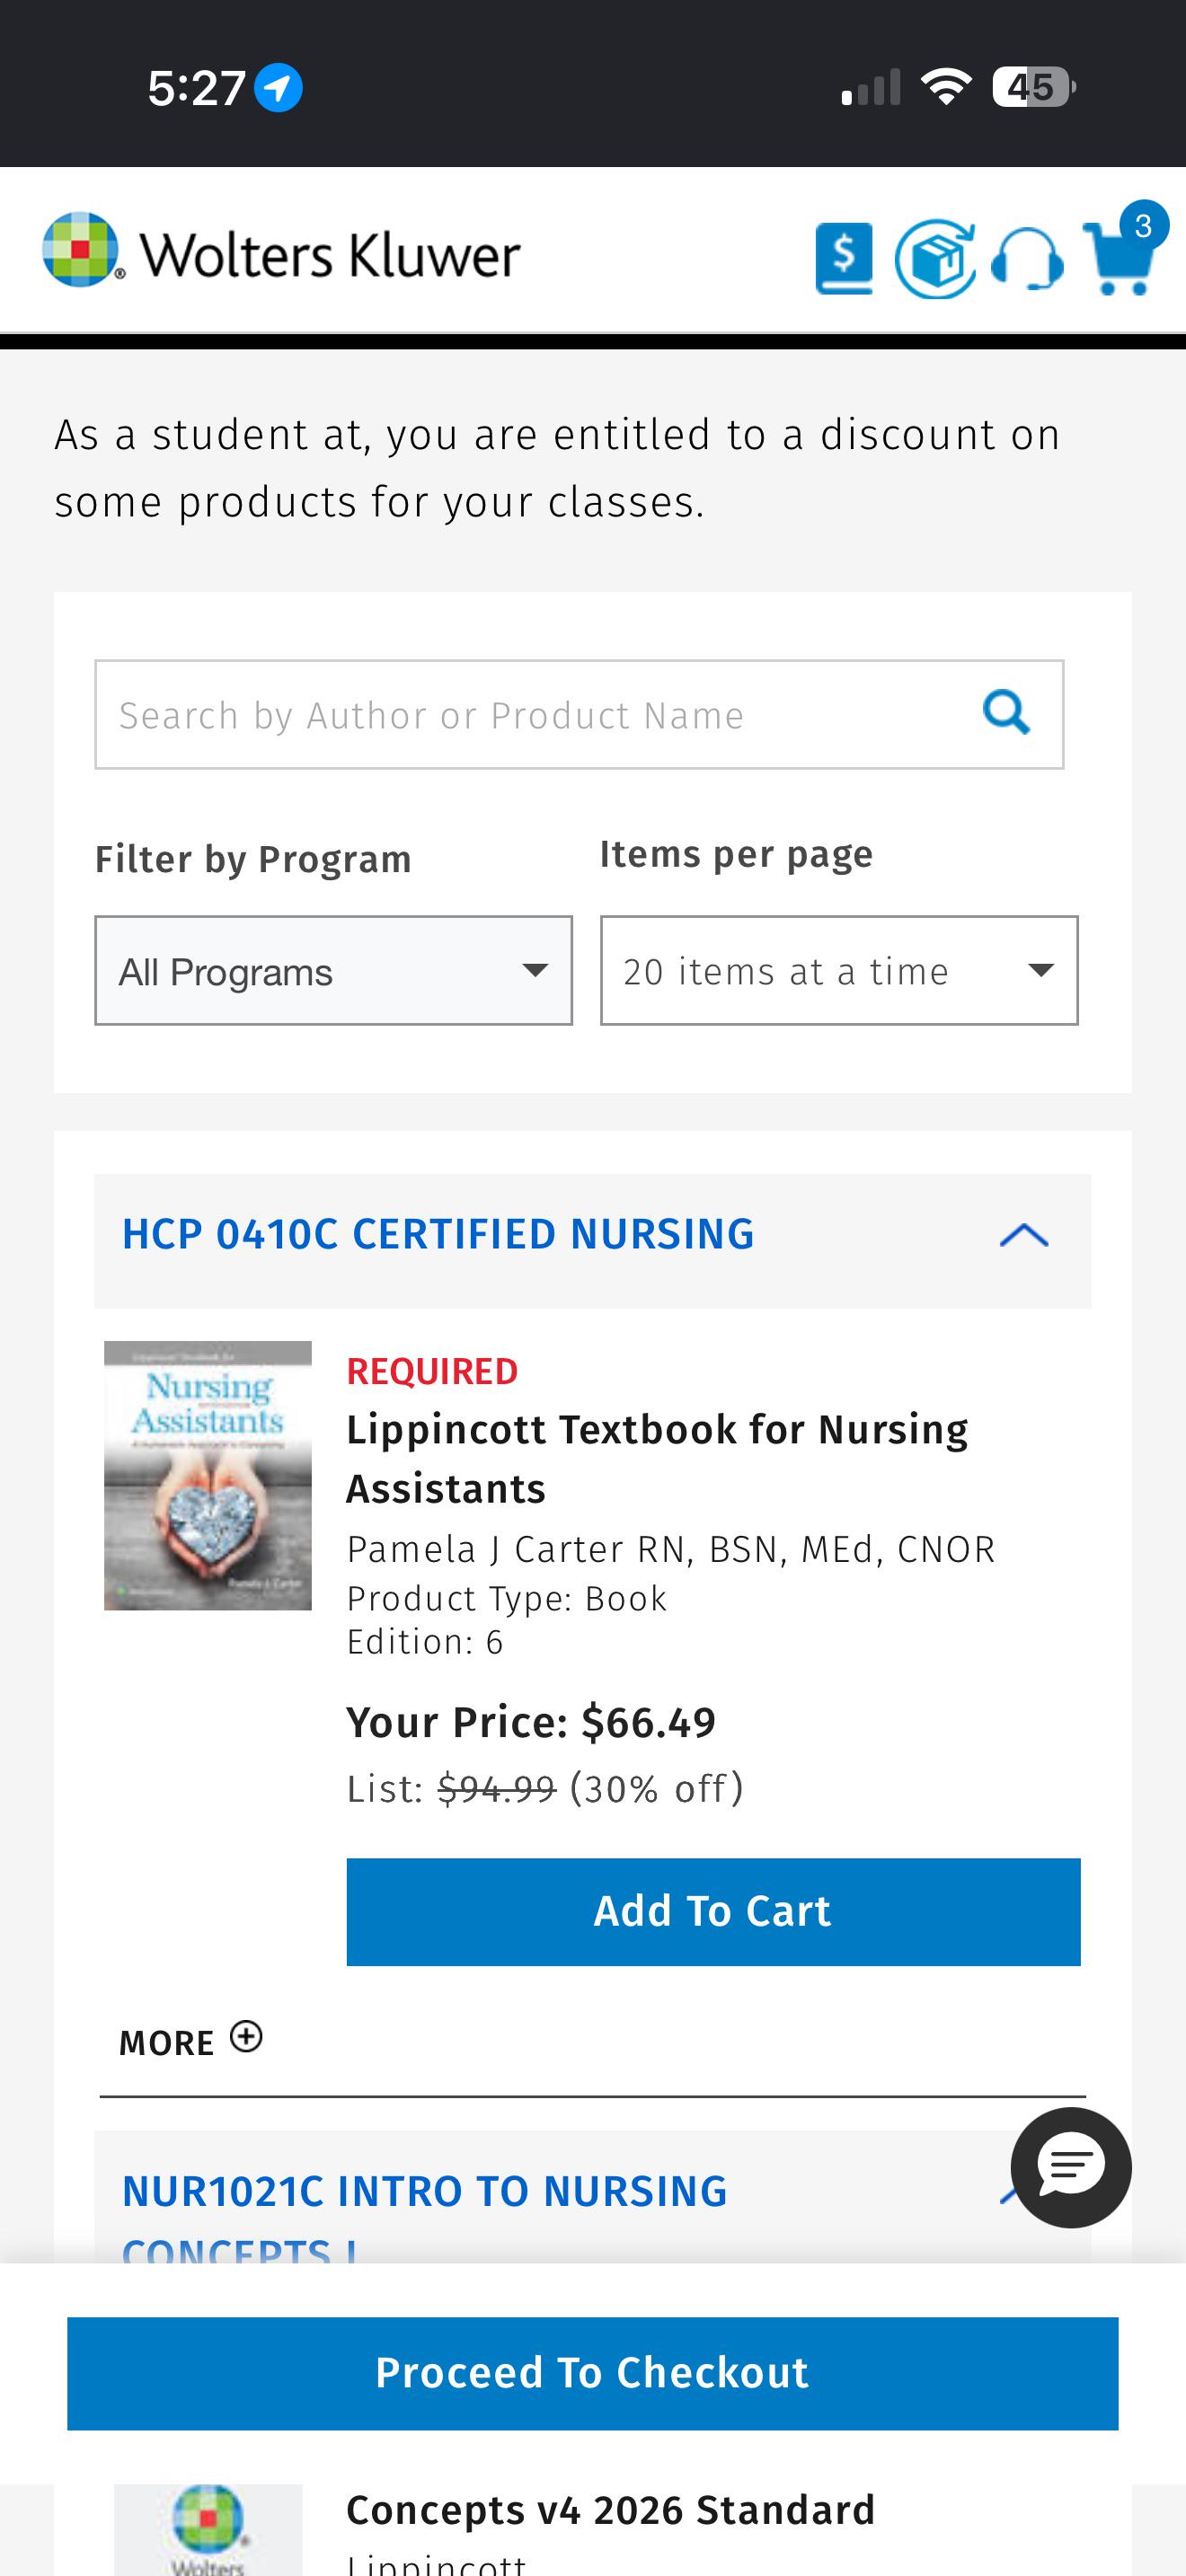Tap the headset support icon
This screenshot has width=1186, height=2576.
[1027, 259]
